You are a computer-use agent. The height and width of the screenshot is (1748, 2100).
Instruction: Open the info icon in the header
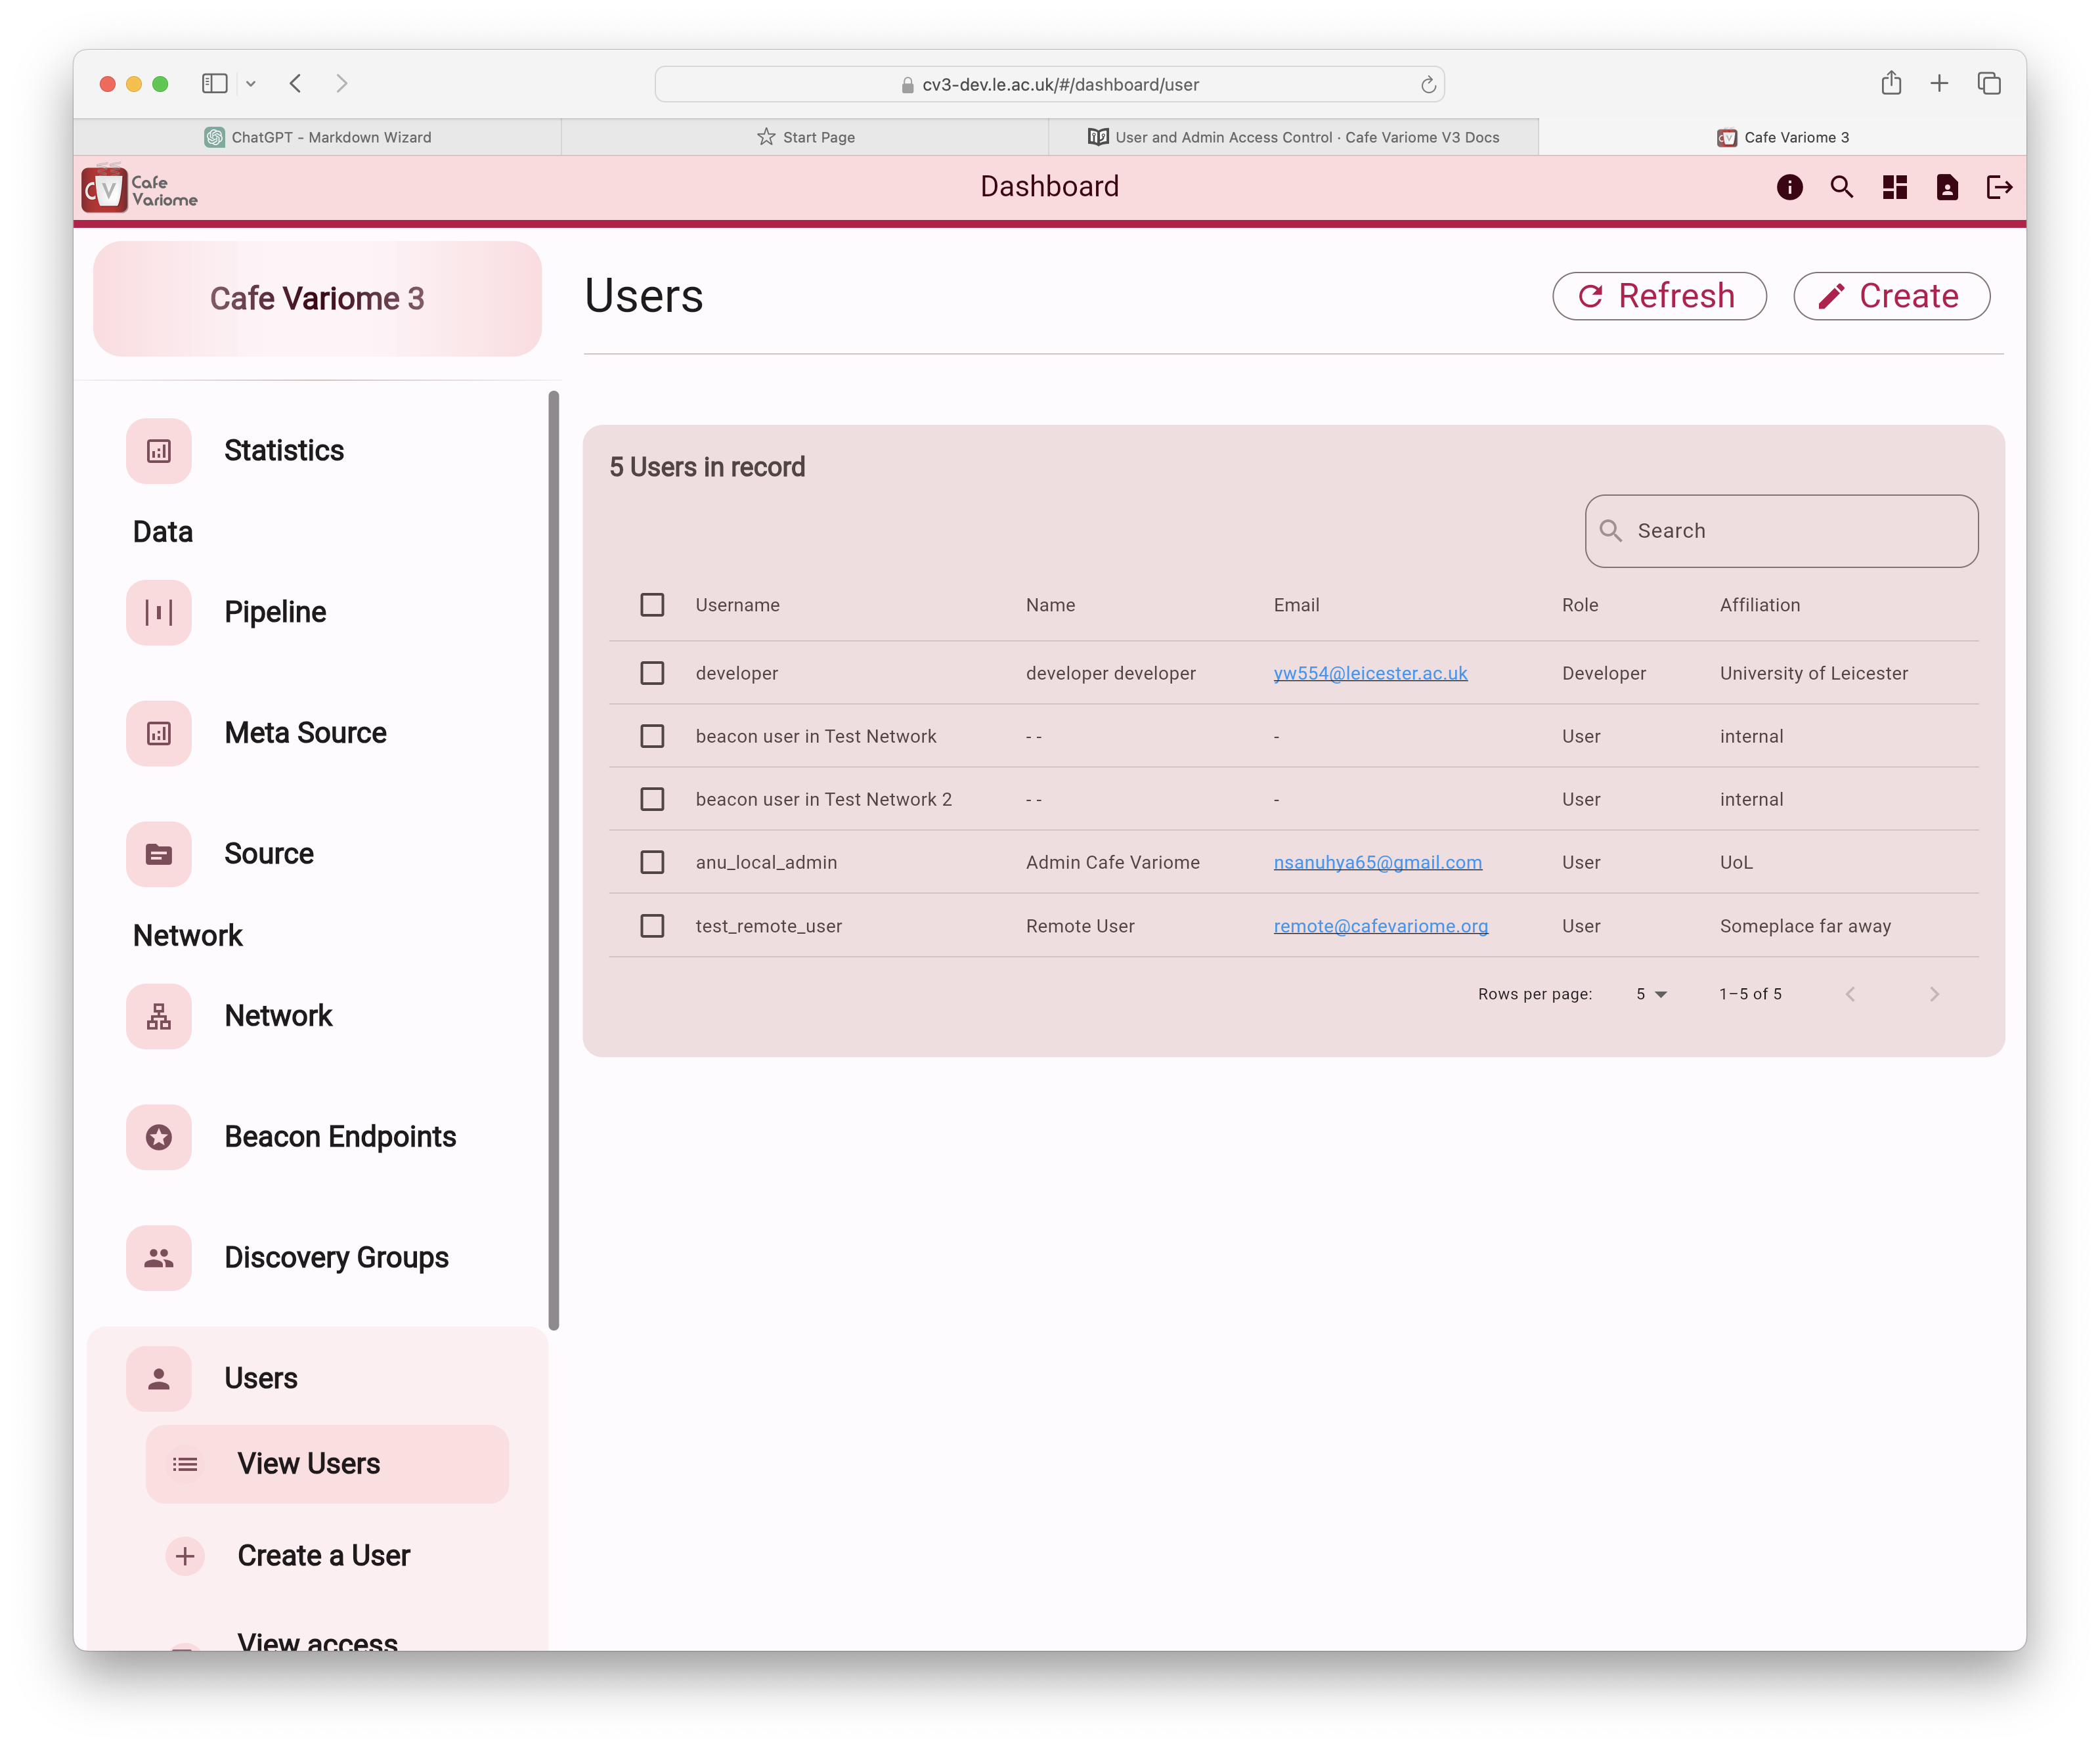1789,187
